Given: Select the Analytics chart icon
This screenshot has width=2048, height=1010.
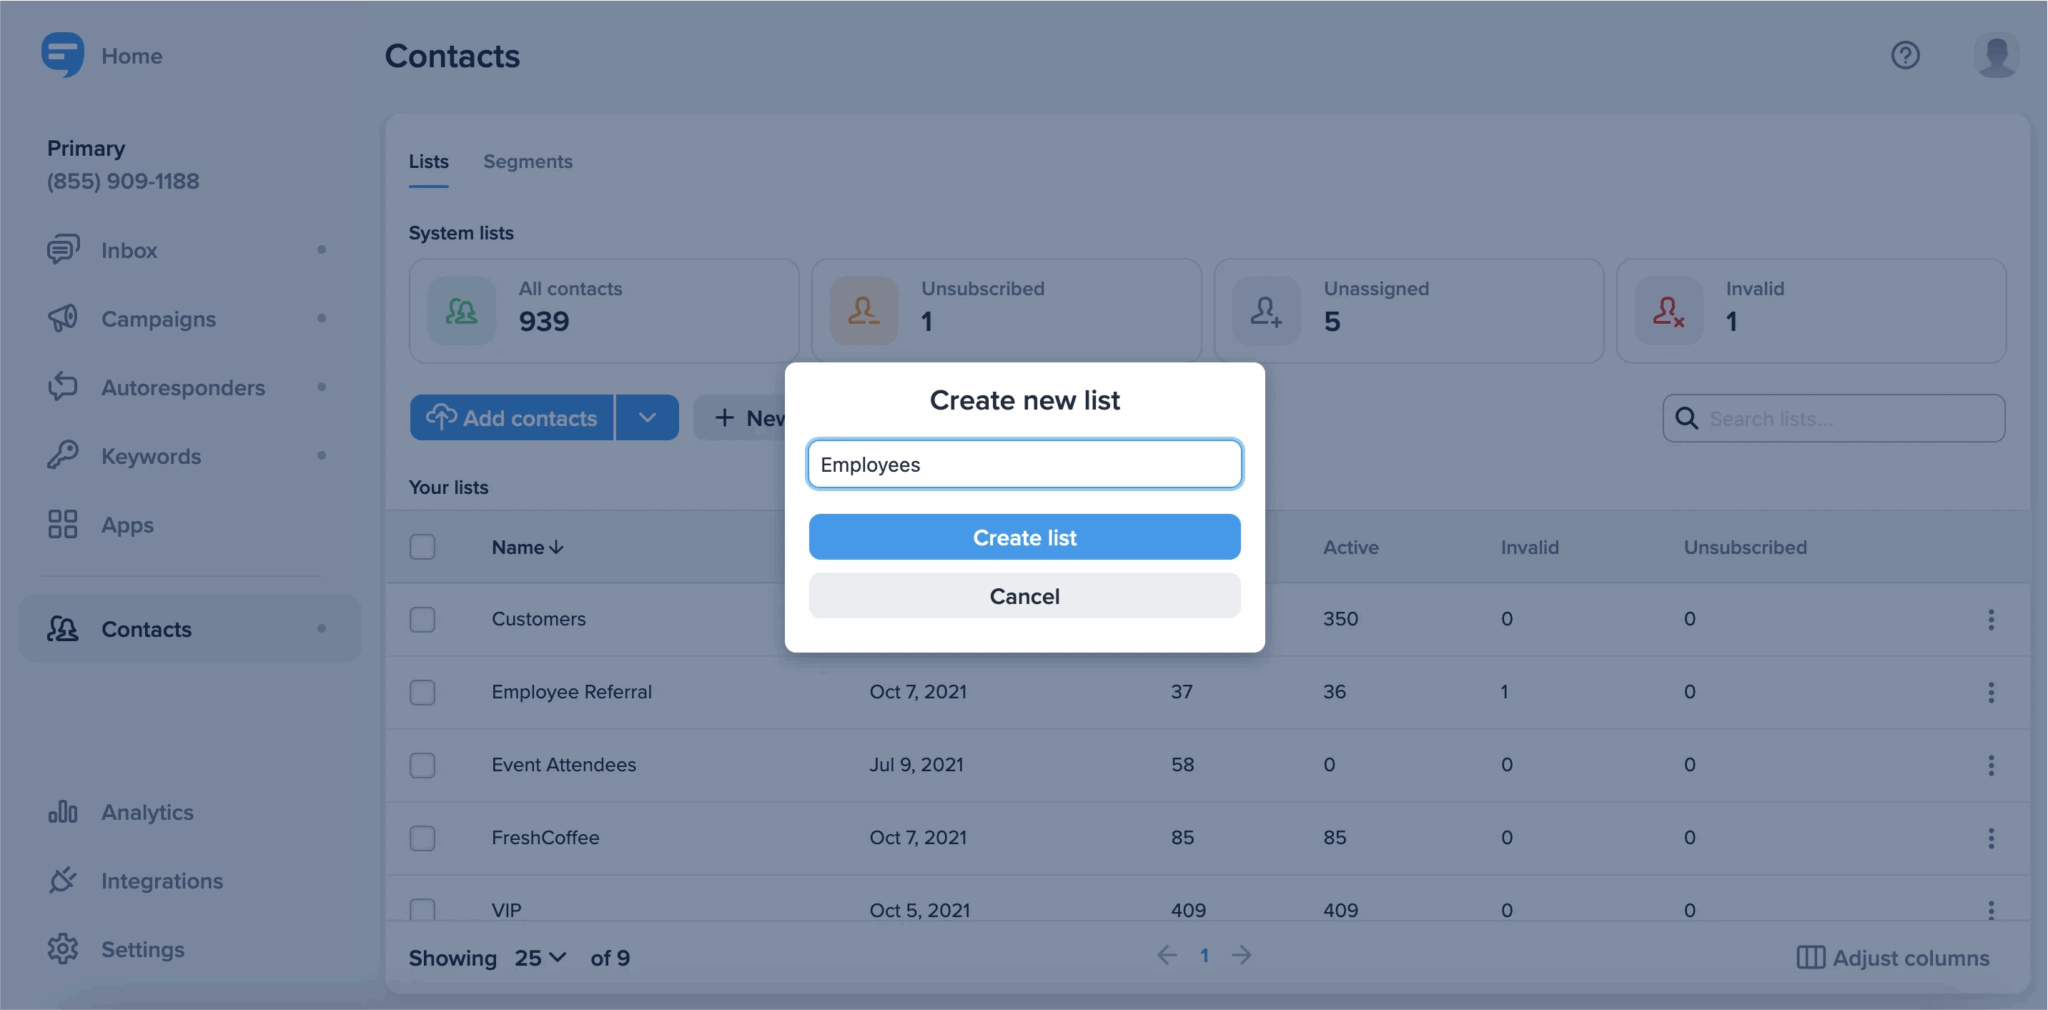Looking at the screenshot, I should click(62, 812).
